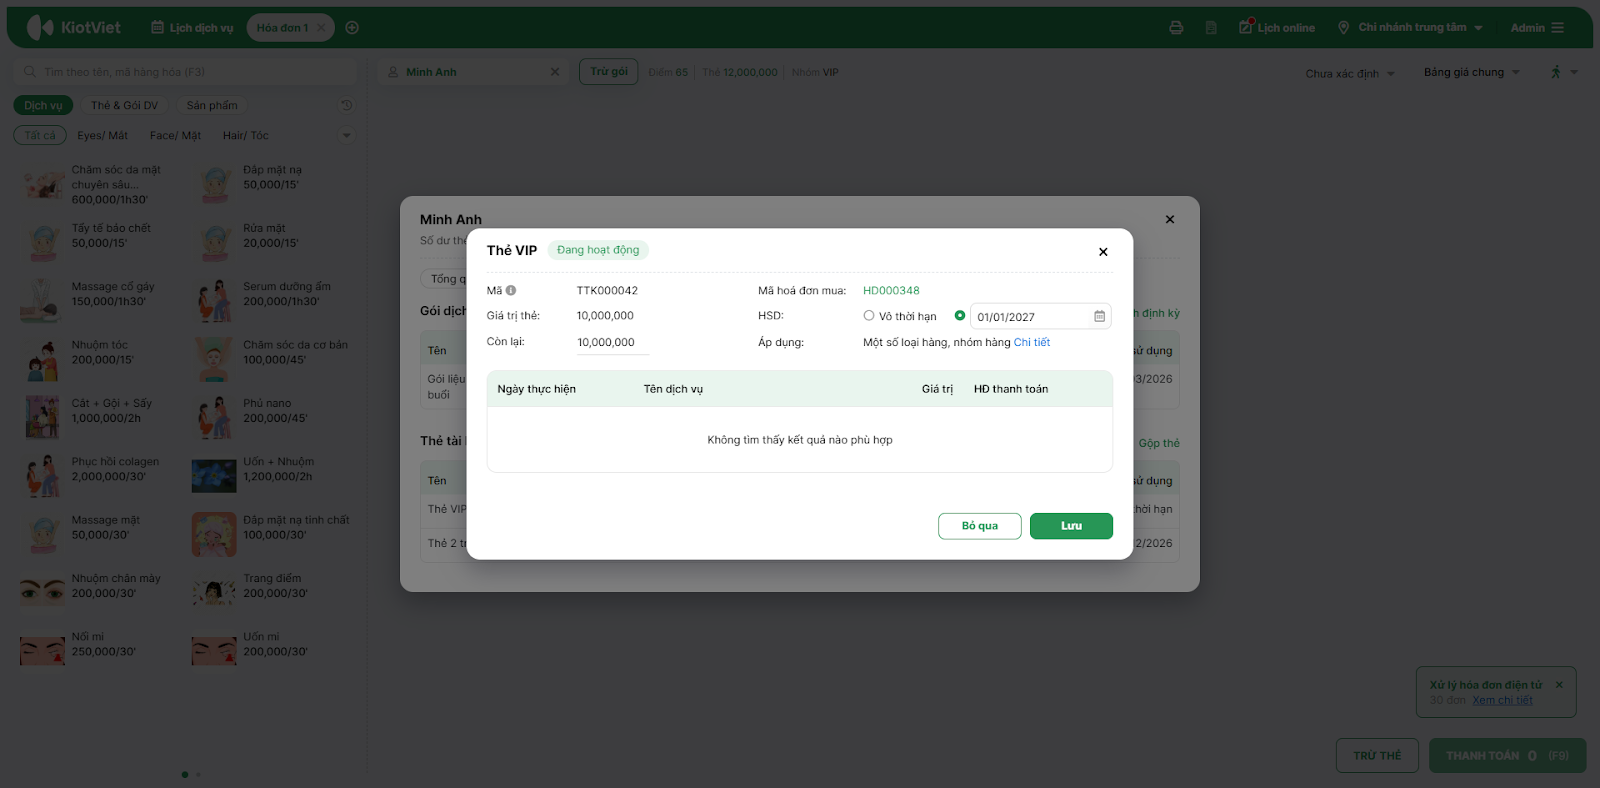Click the HĐ thanh toán column header

click(1011, 389)
